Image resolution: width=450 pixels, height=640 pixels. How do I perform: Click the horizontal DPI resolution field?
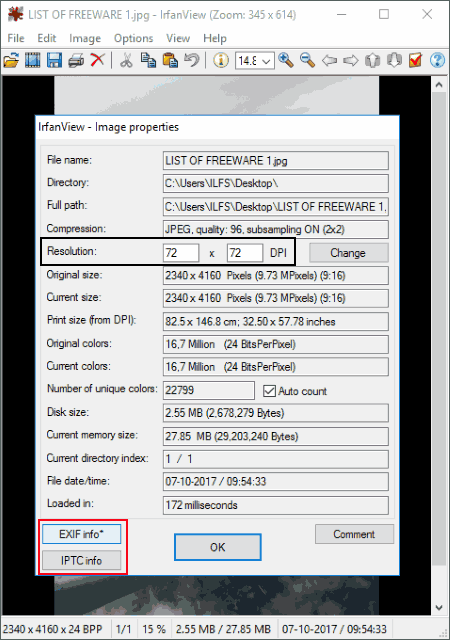point(181,253)
